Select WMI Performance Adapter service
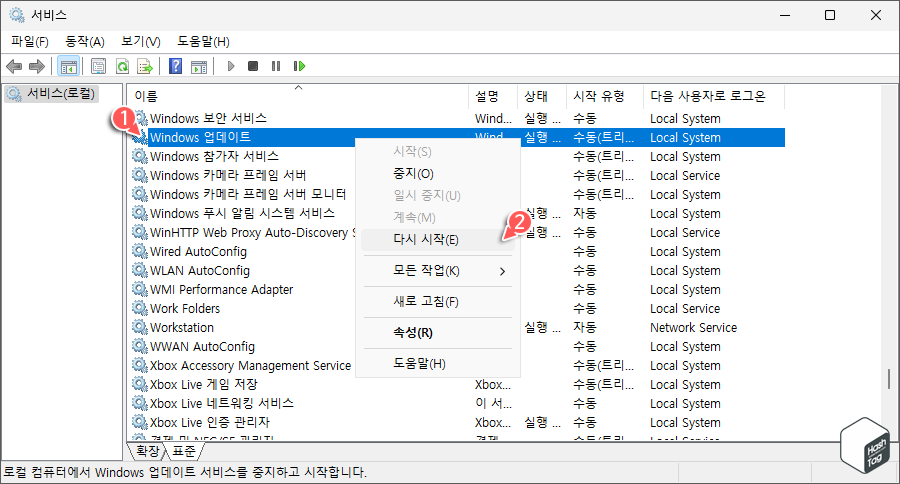Image resolution: width=900 pixels, height=484 pixels. tap(457, 289)
